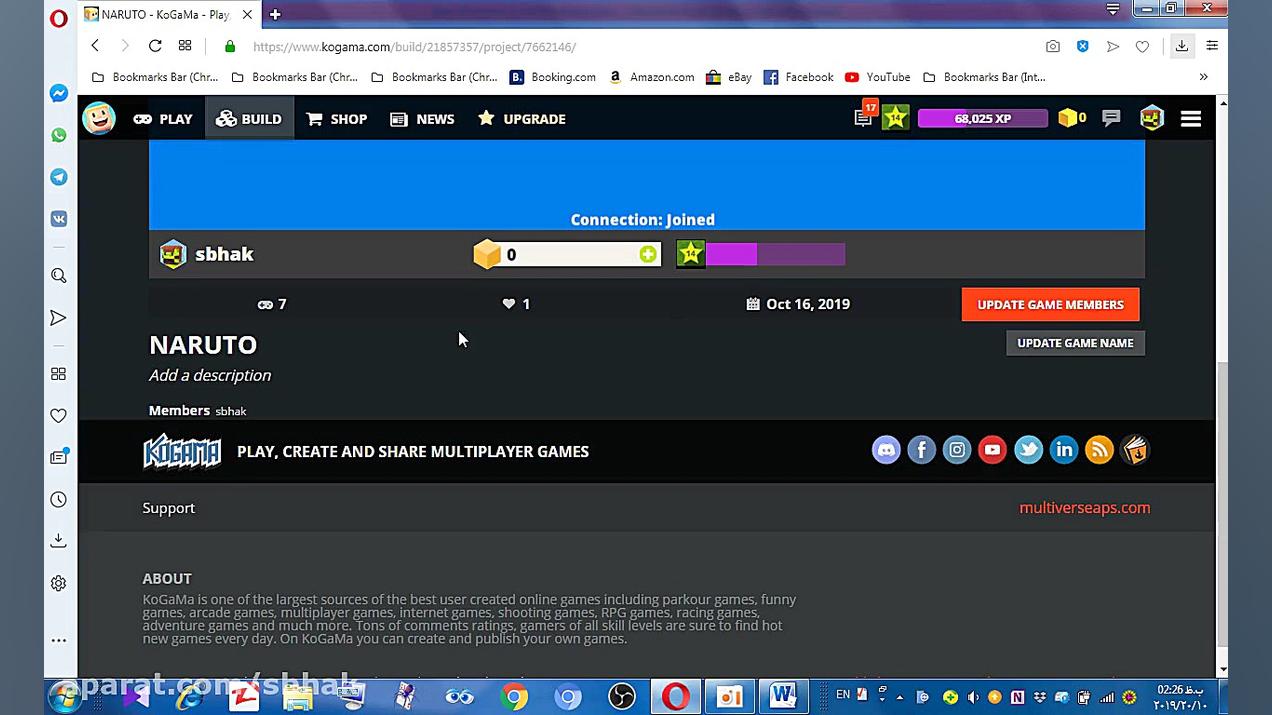Open KoGaMa LinkedIn footer icon
Screen dimensions: 1272x715
pyautogui.click(x=1064, y=450)
